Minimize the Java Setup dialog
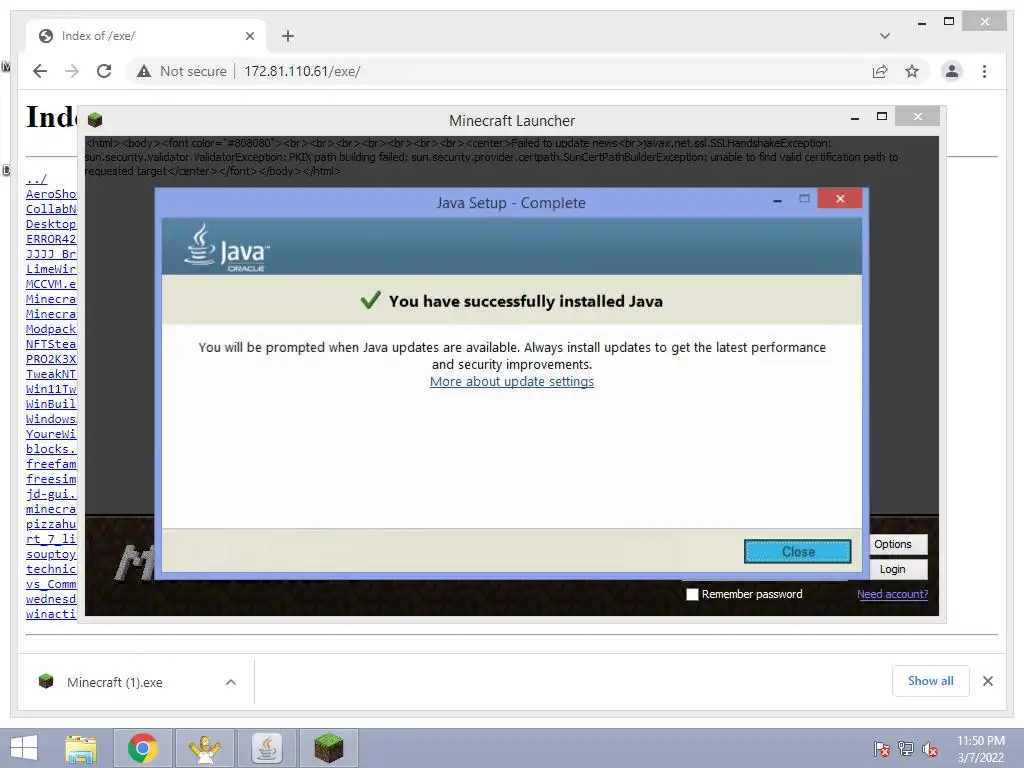The height and width of the screenshot is (768, 1024). [777, 200]
